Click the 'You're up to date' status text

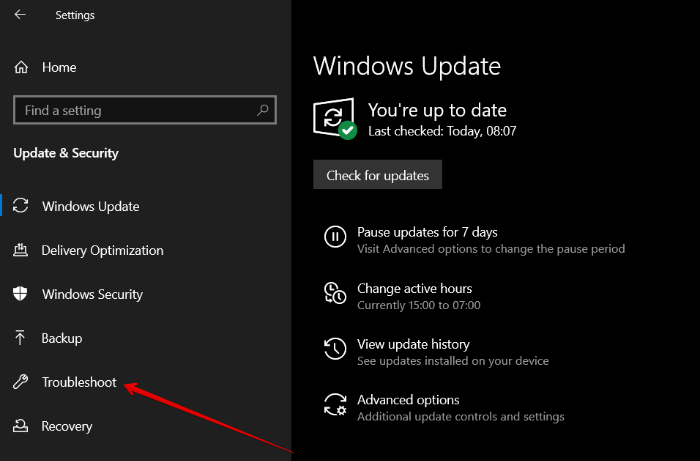point(437,110)
